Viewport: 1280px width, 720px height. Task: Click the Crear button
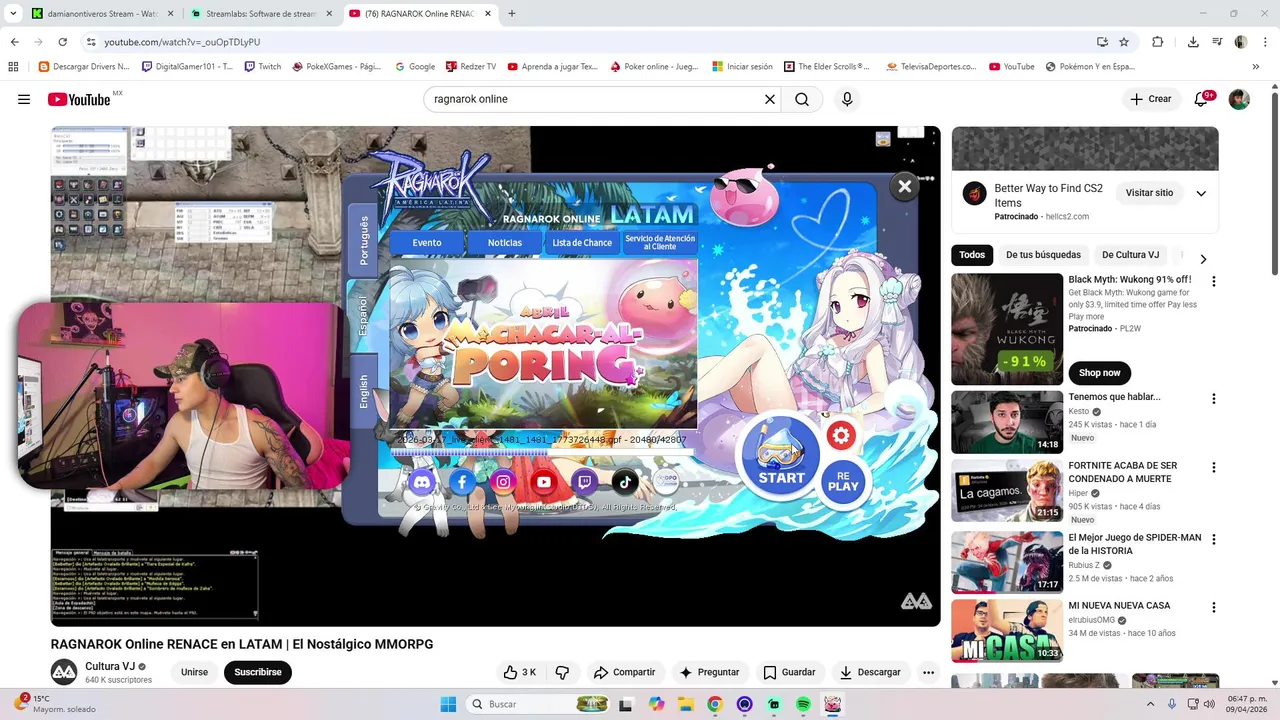point(1151,99)
